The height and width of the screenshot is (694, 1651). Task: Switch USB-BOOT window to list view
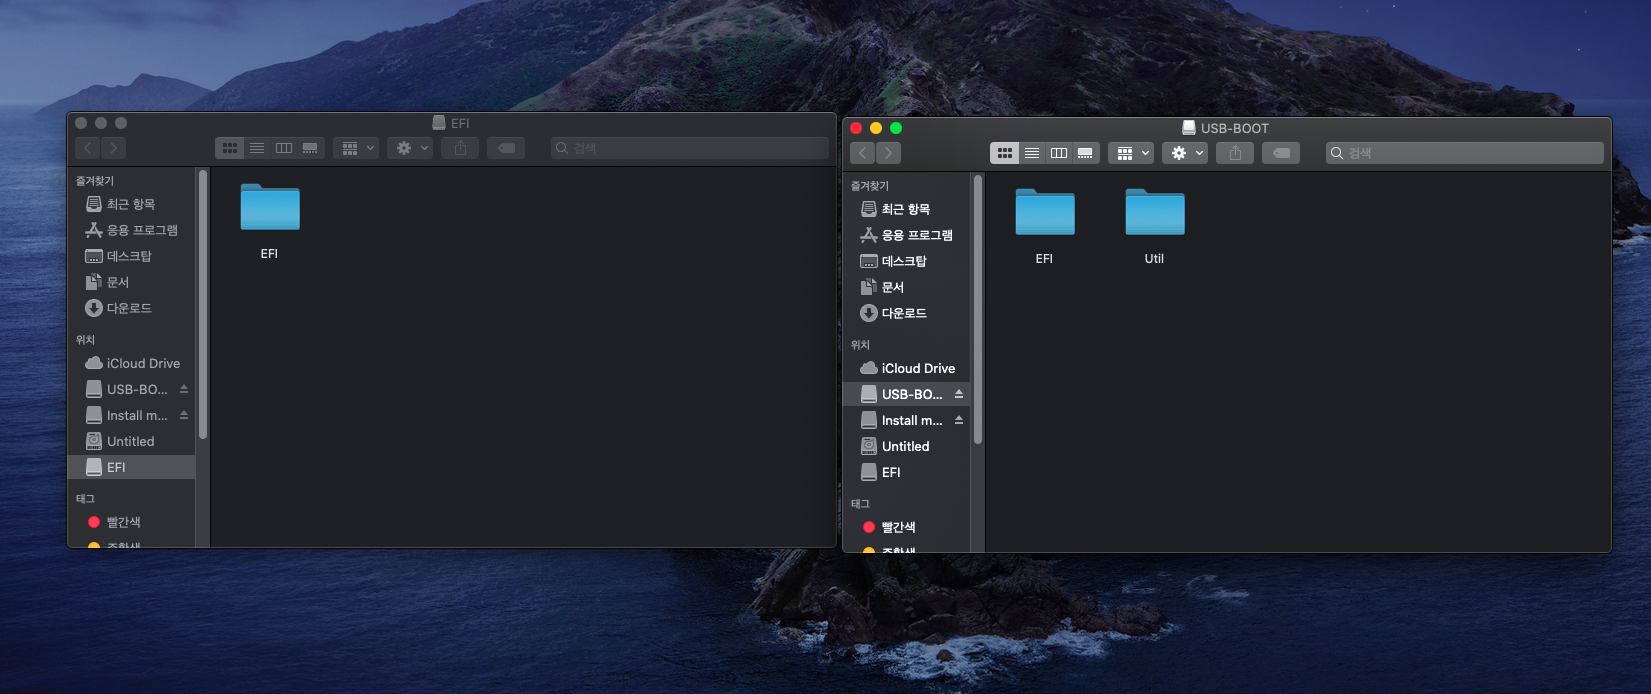tap(1032, 153)
